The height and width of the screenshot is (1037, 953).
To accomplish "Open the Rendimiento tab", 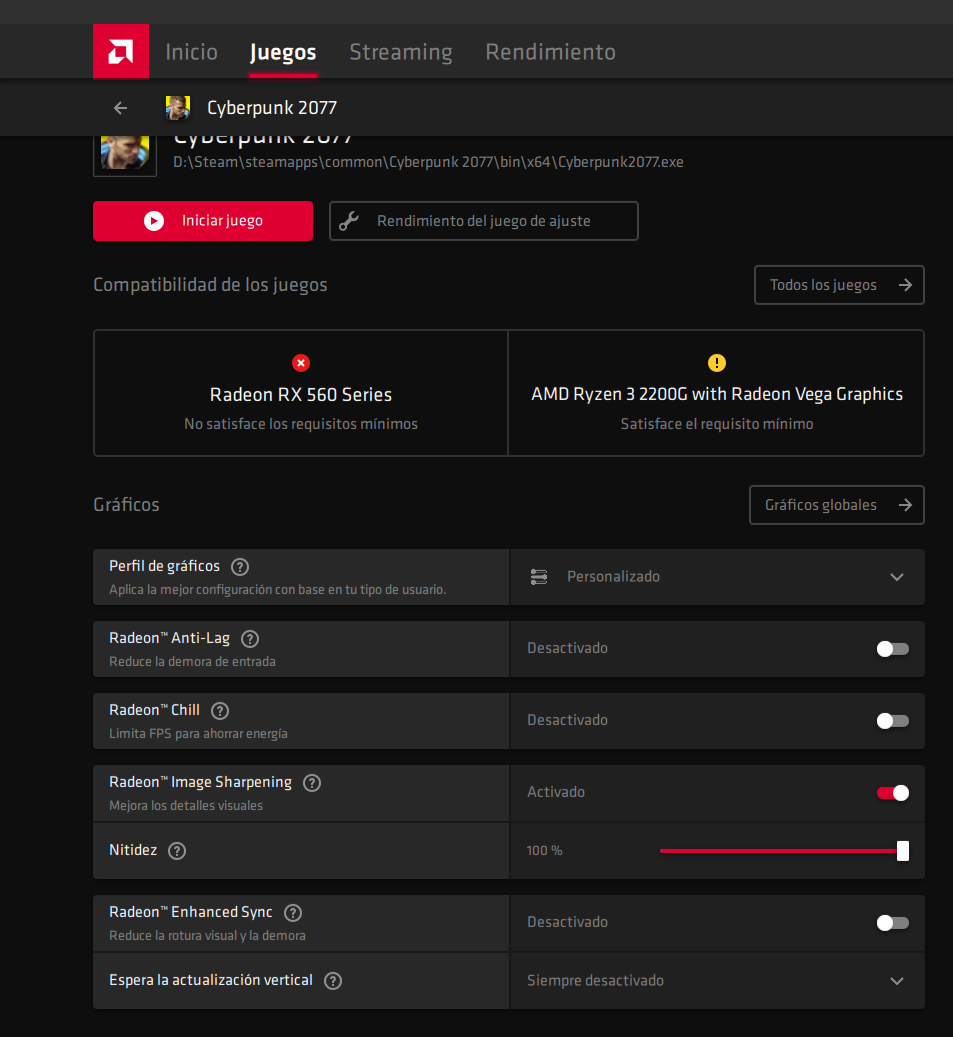I will pos(550,52).
